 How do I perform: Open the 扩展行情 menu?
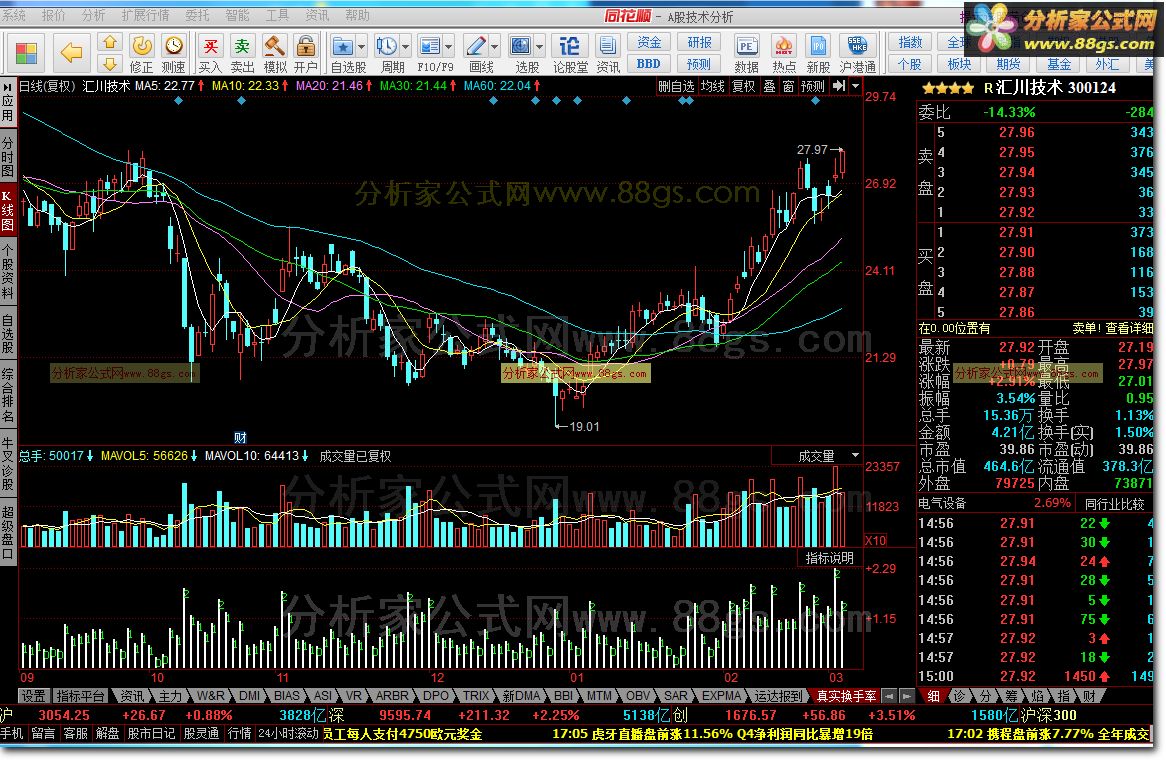(145, 15)
